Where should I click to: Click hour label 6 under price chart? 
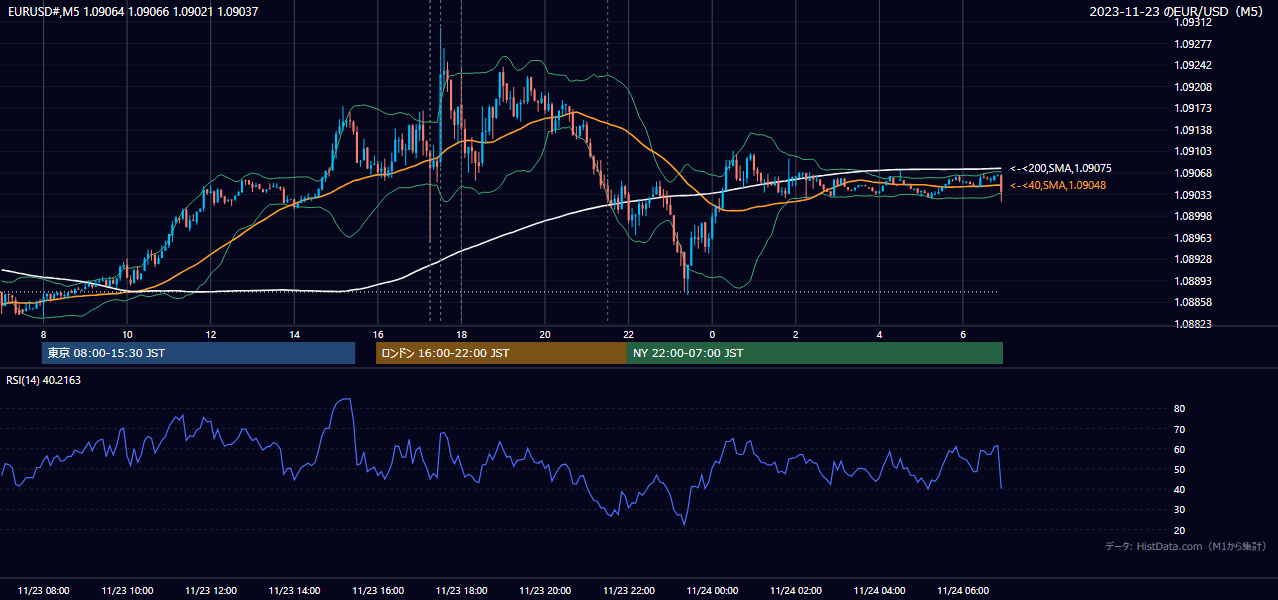[x=962, y=334]
